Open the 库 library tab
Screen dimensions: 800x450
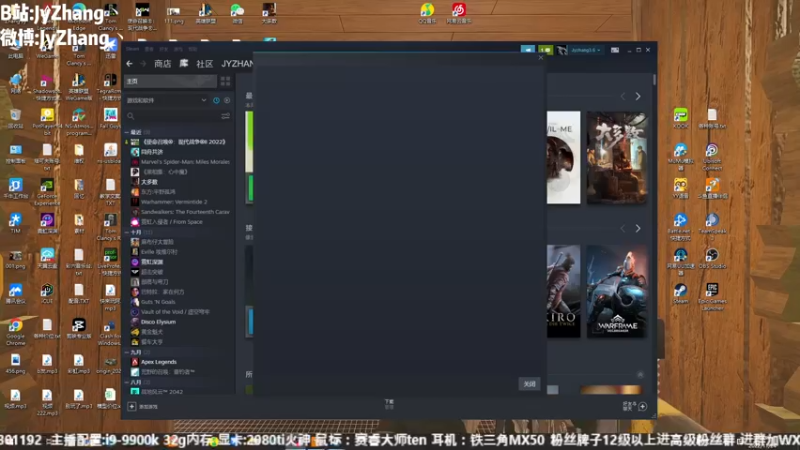pyautogui.click(x=184, y=64)
